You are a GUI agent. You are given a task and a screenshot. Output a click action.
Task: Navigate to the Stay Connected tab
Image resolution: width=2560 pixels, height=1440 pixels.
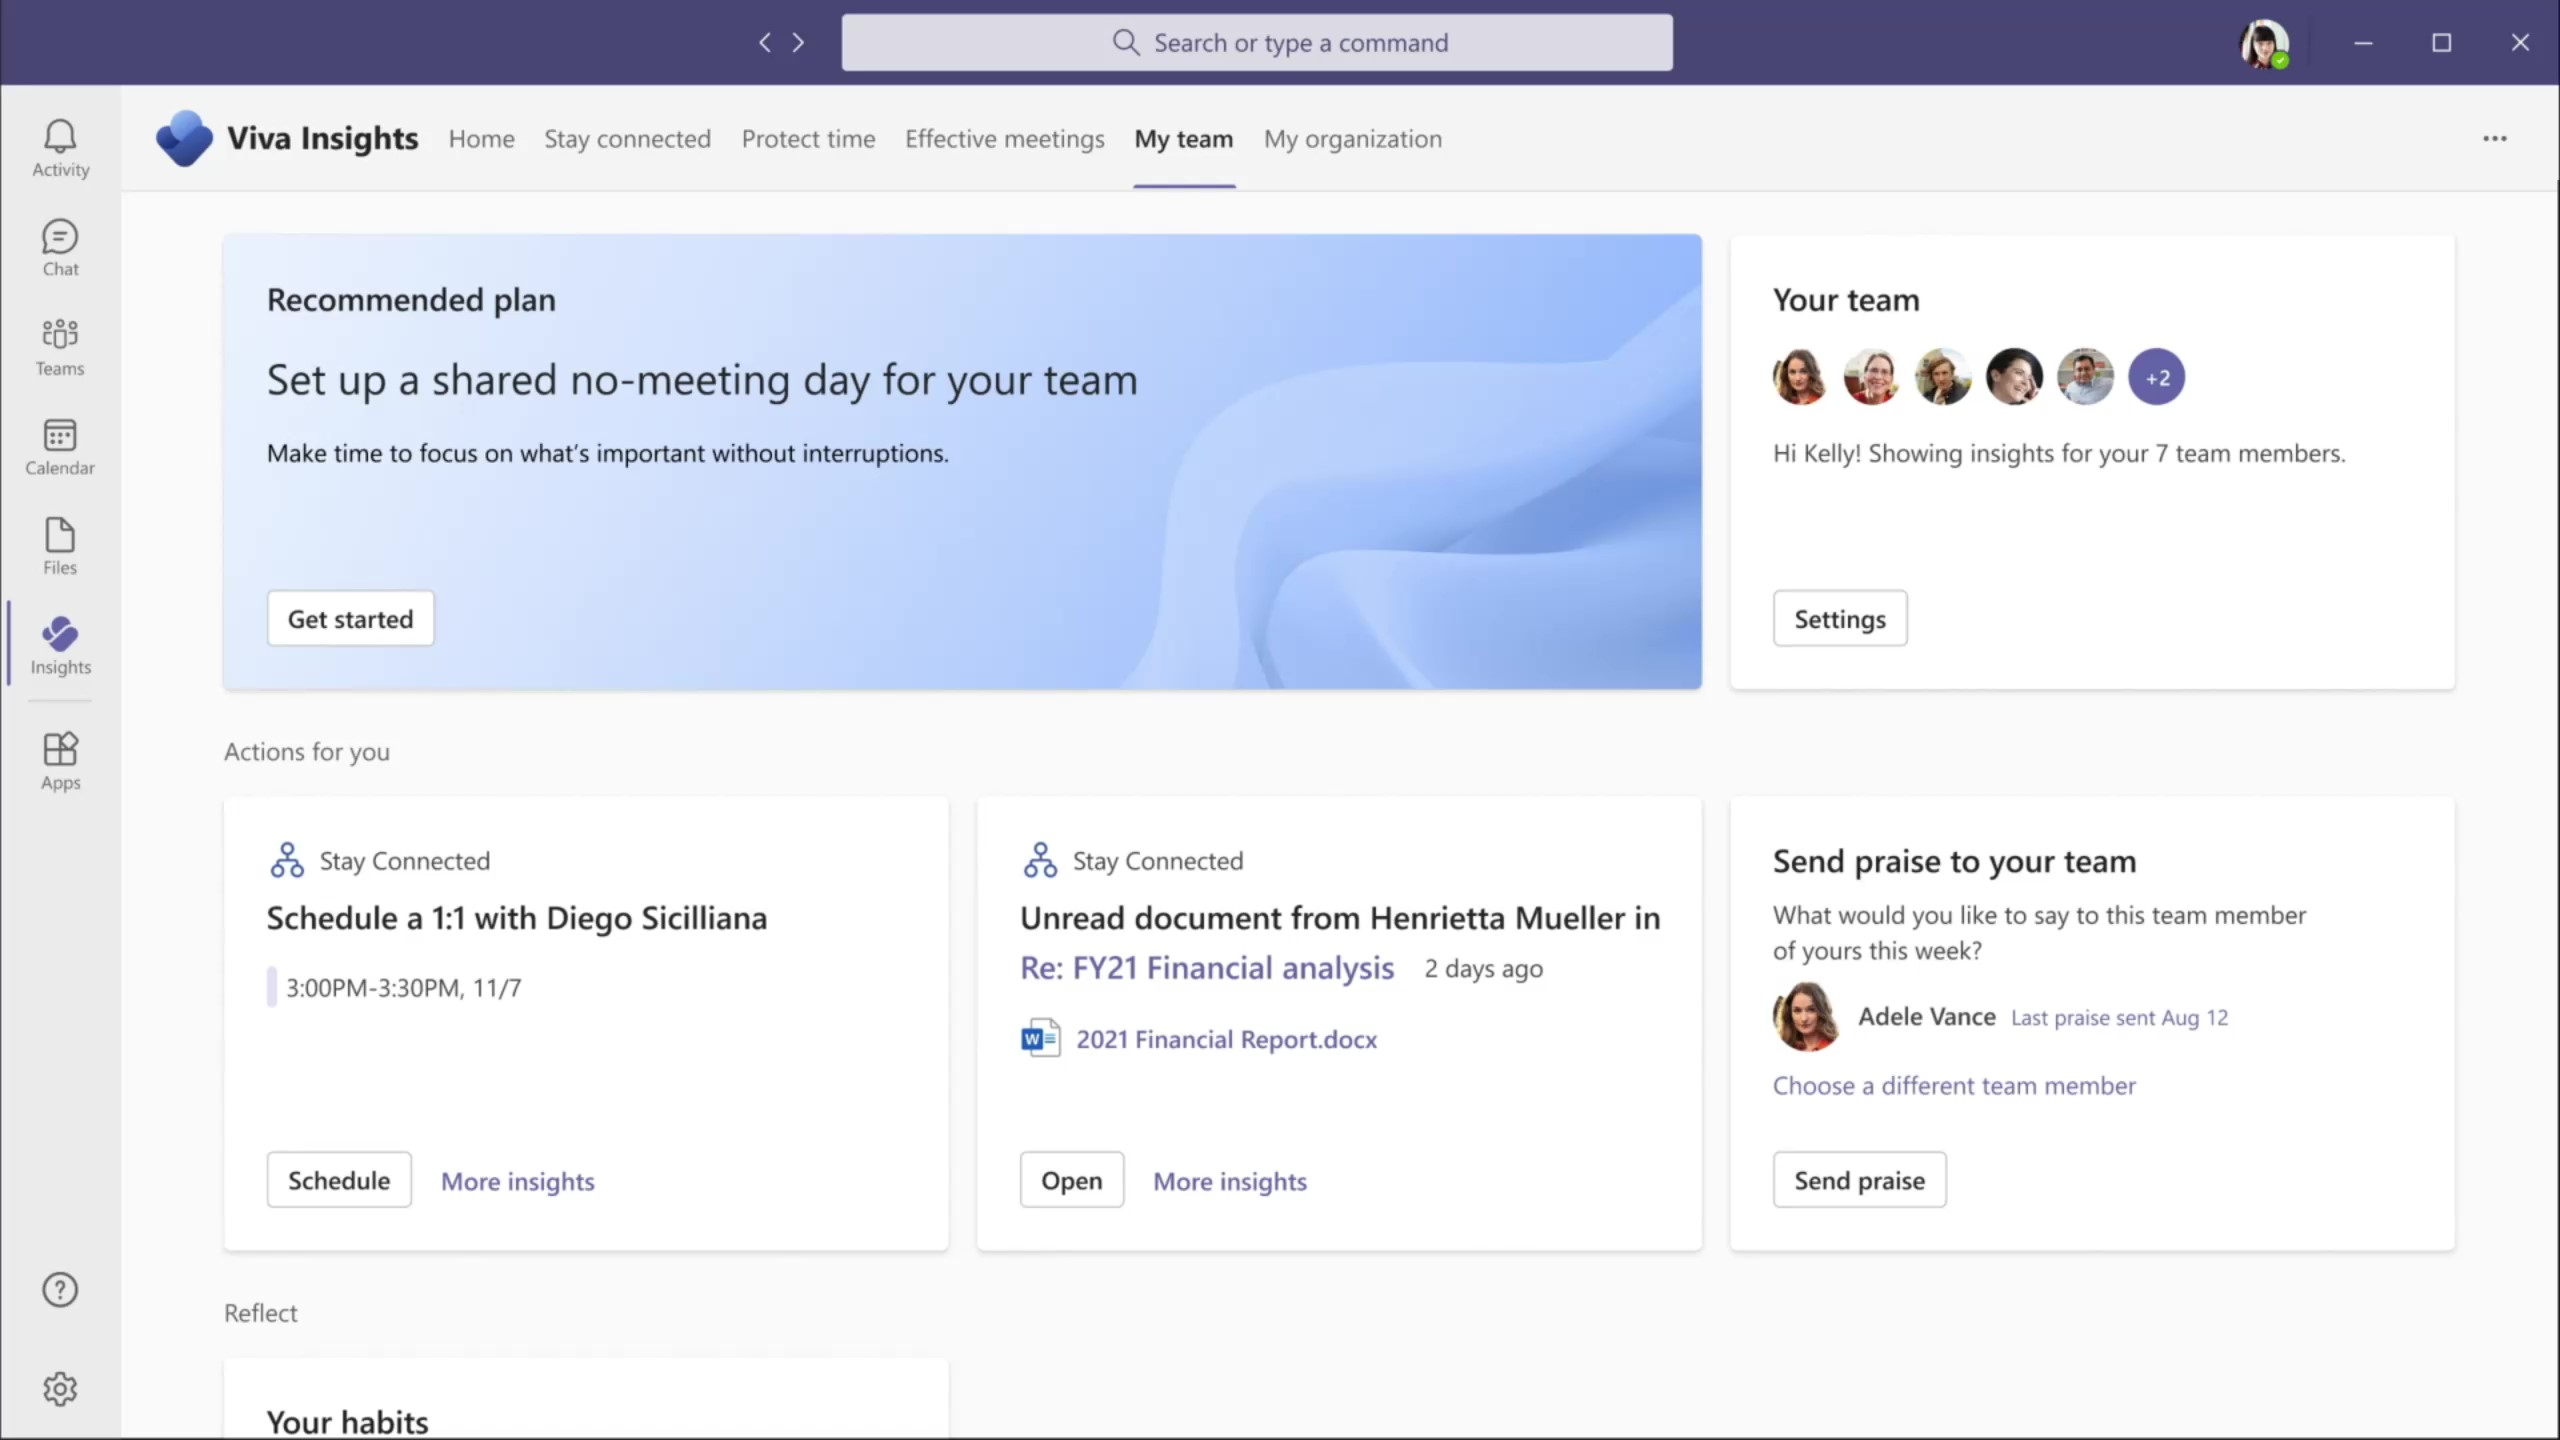628,137
